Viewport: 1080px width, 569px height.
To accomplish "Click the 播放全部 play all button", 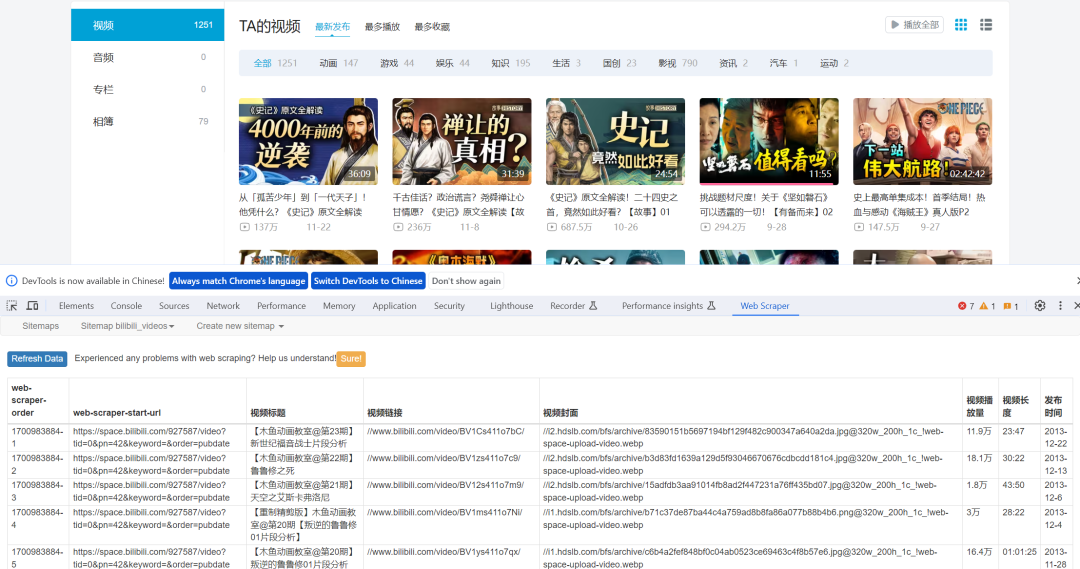I will pos(914,25).
